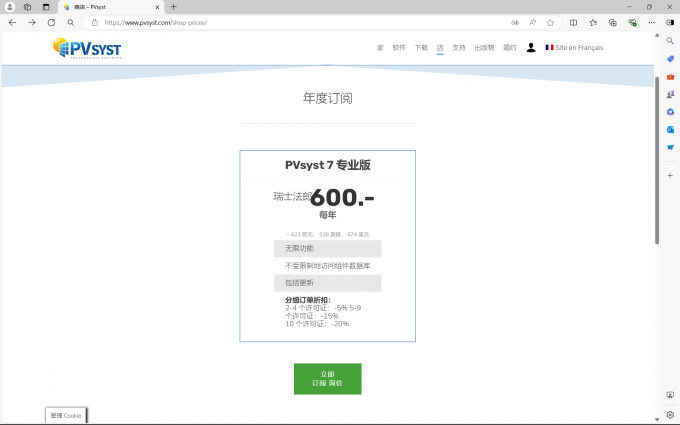The width and height of the screenshot is (680, 425).
Task: Open the read aloud option
Action: pyautogui.click(x=533, y=23)
